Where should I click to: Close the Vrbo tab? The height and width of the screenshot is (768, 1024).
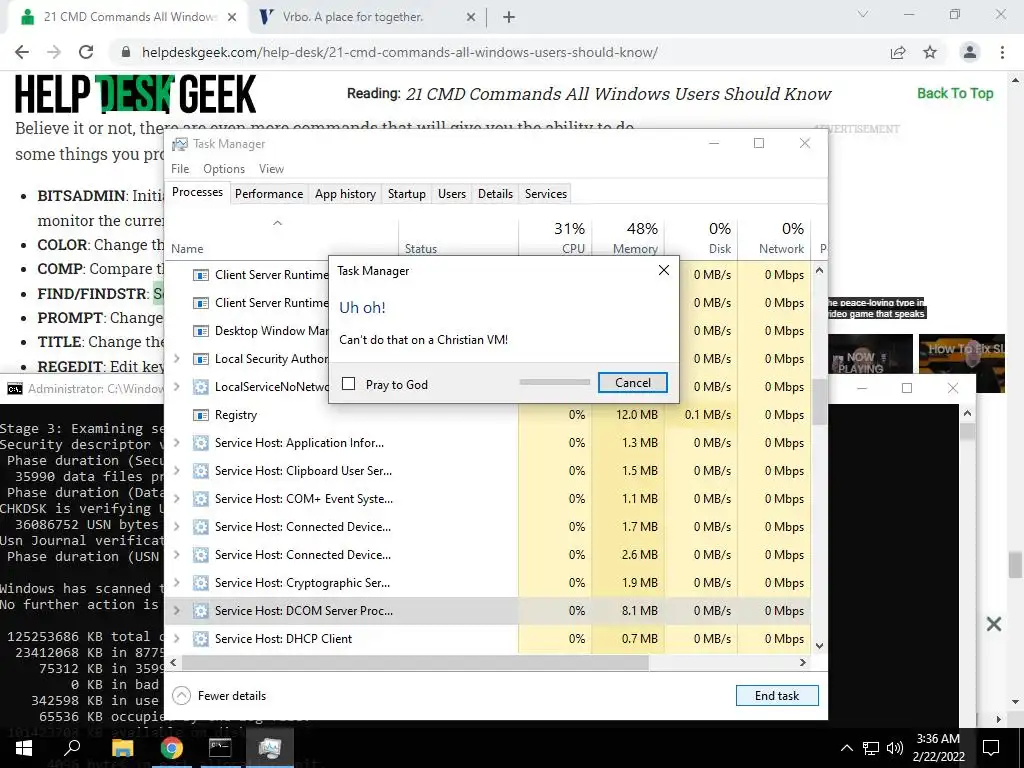(471, 18)
